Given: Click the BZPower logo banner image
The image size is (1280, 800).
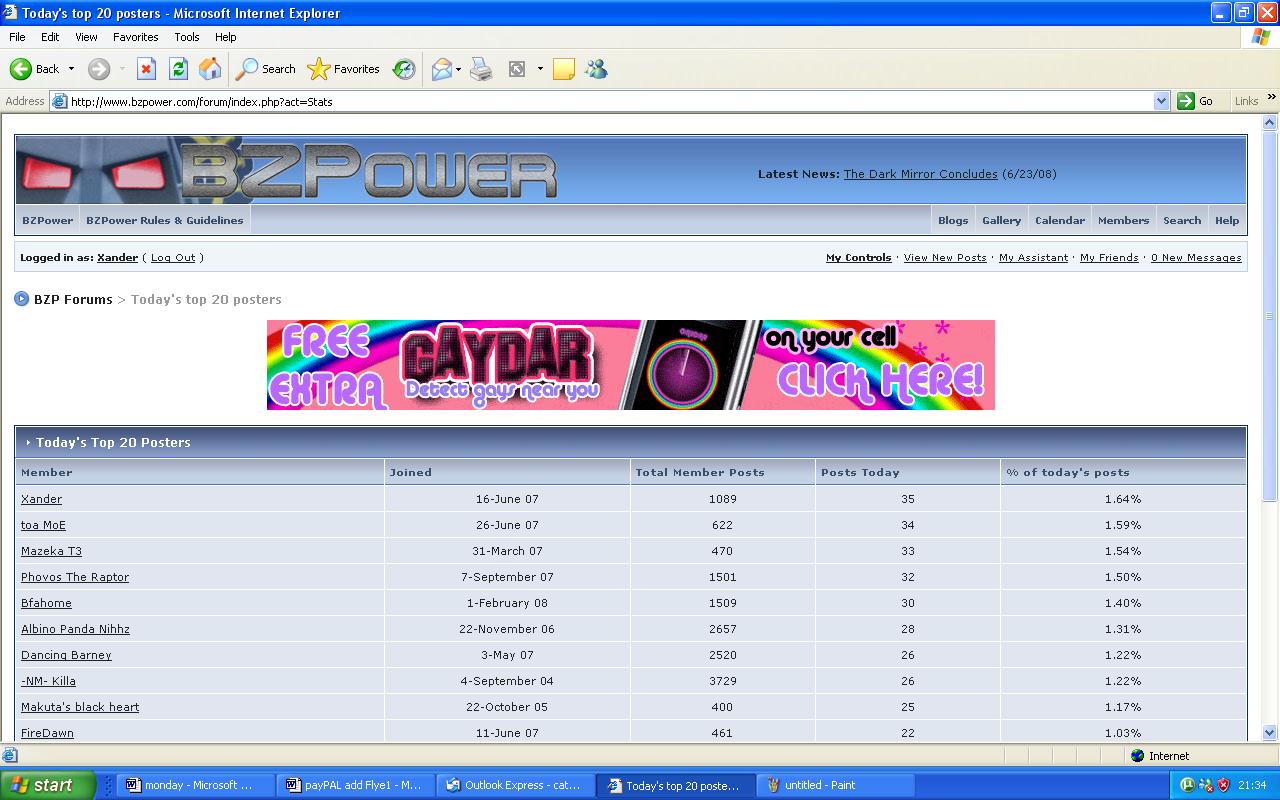Looking at the screenshot, I should [286, 170].
